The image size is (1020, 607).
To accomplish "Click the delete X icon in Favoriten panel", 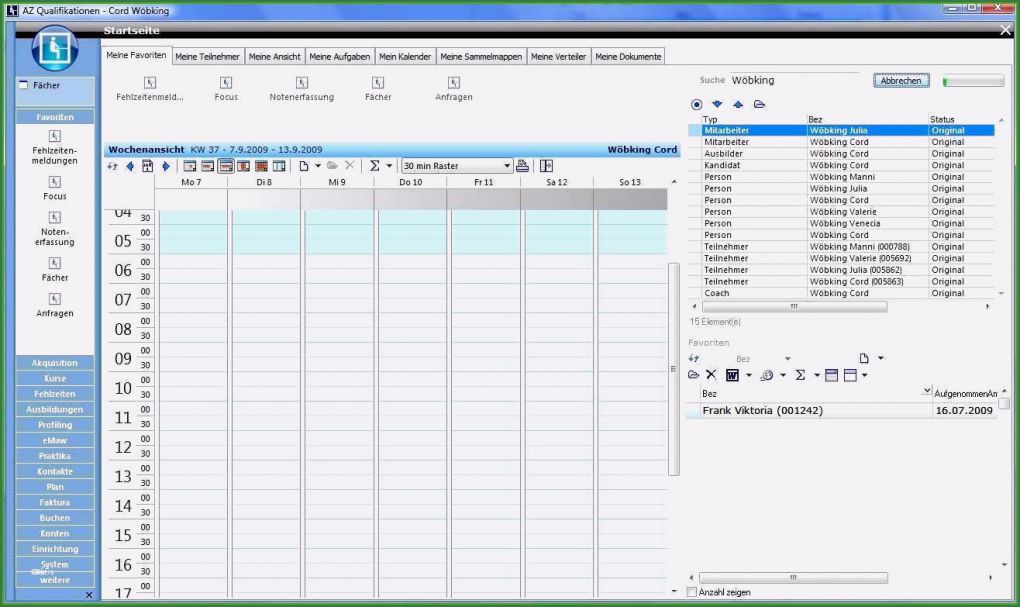I will 711,374.
